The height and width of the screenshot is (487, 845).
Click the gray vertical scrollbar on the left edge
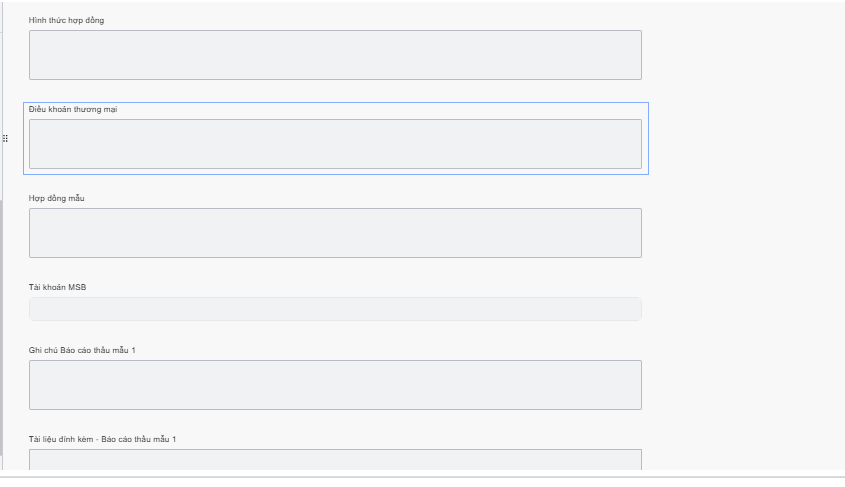(x=2, y=330)
